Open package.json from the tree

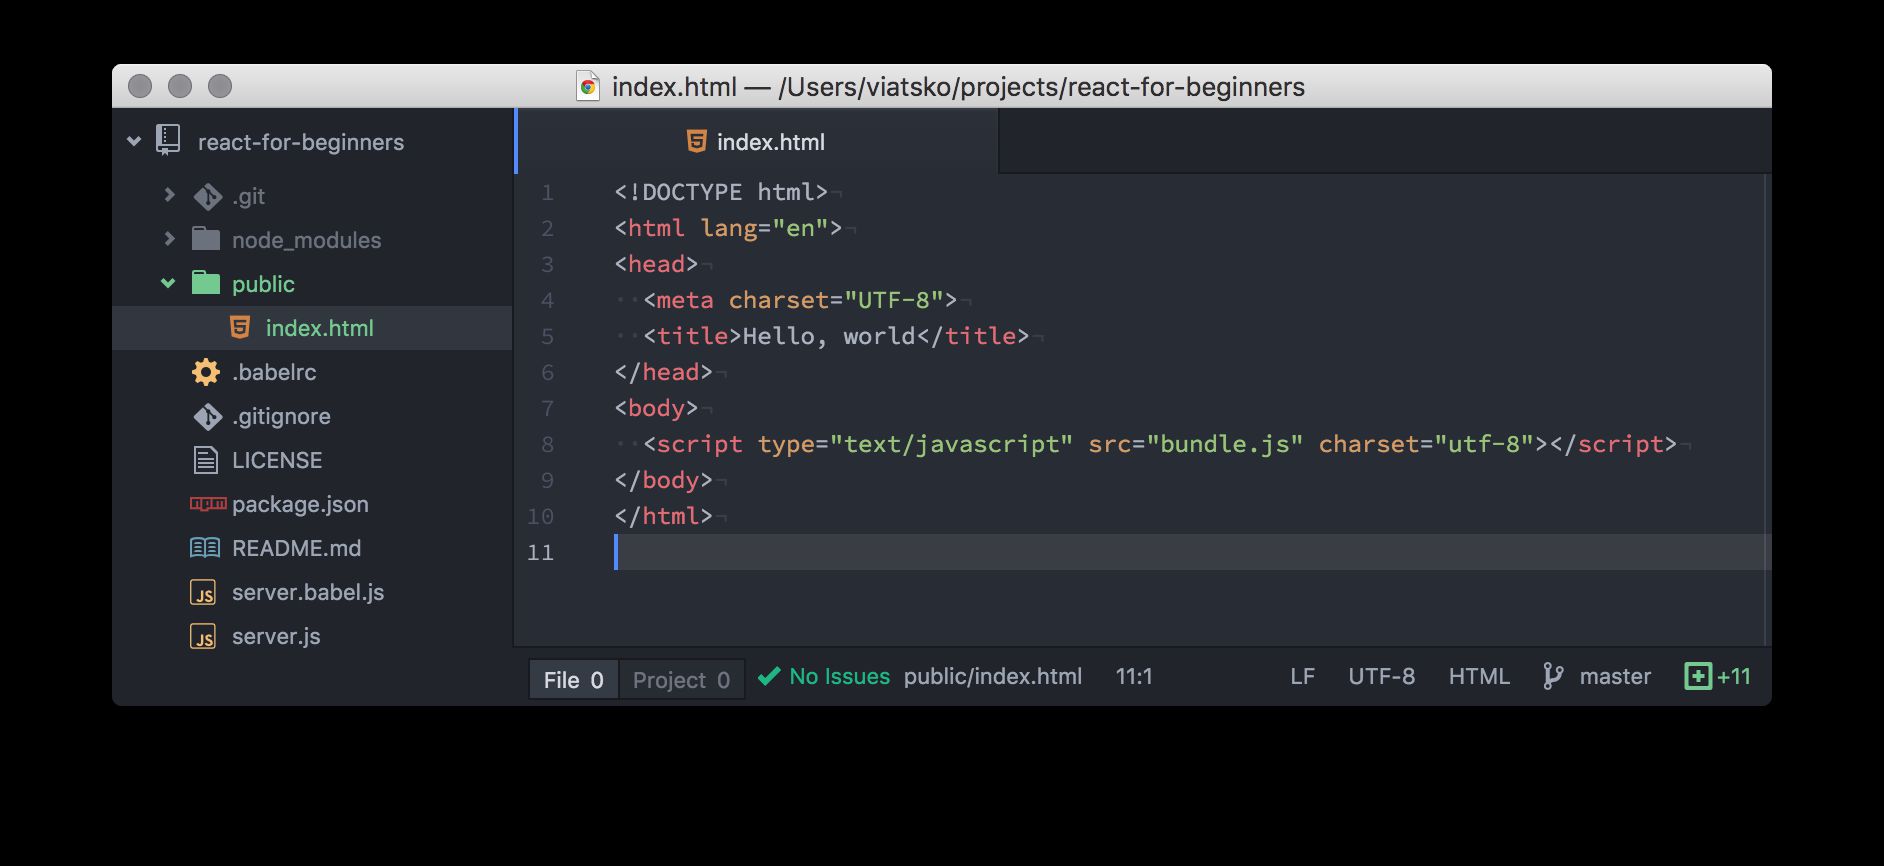coord(300,504)
